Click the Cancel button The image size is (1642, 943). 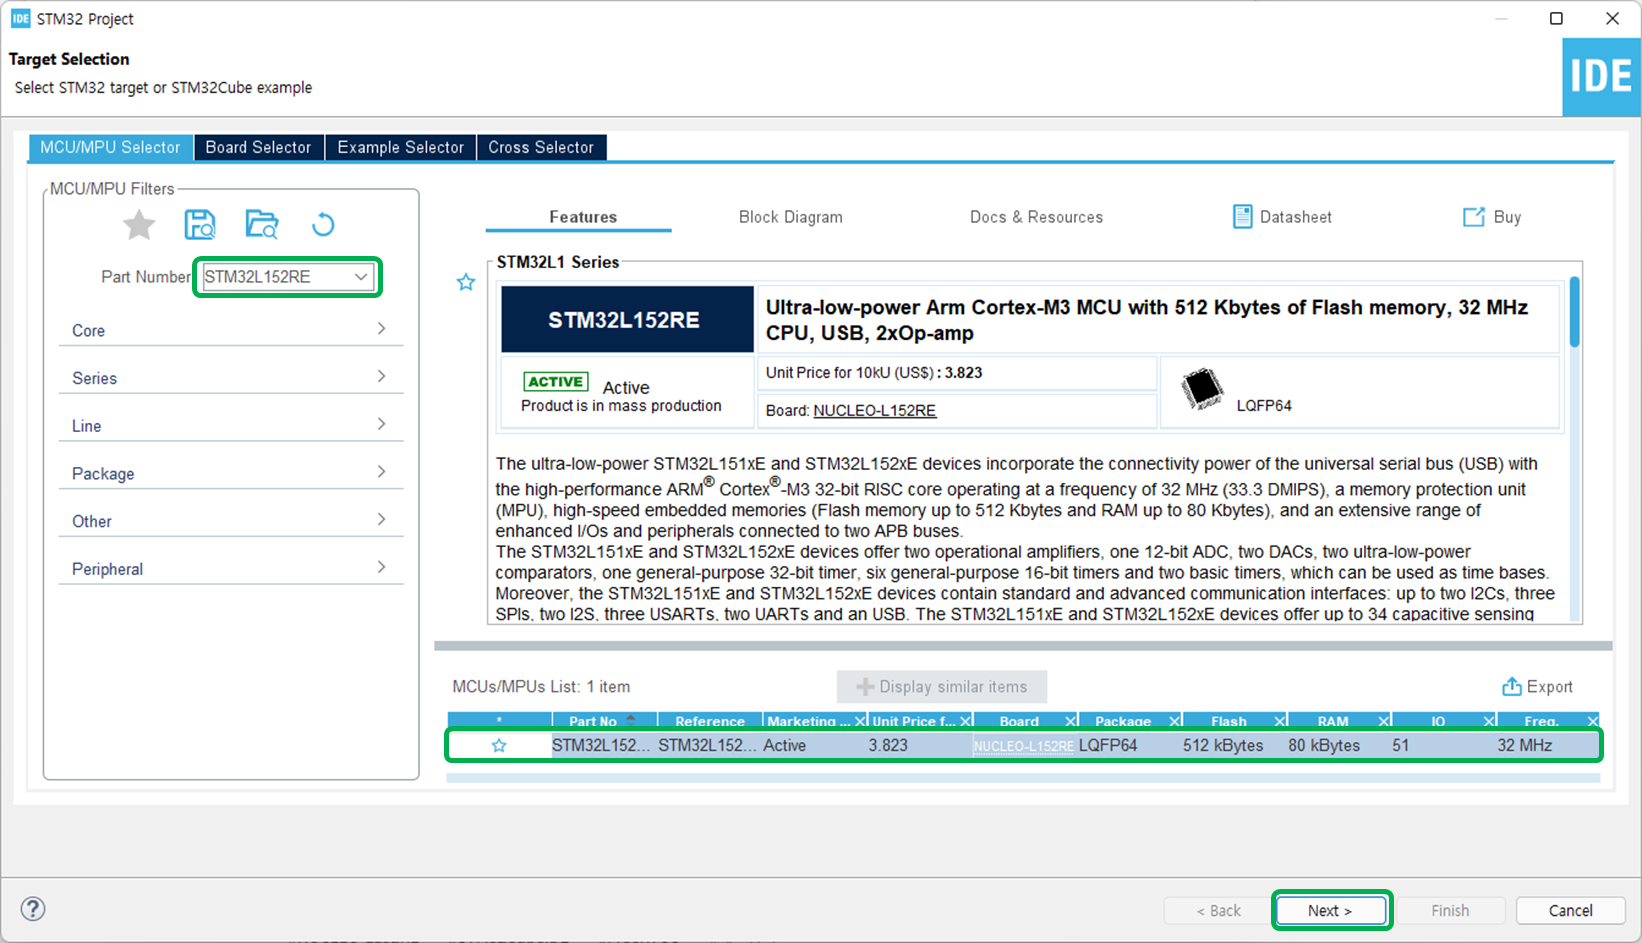pos(1570,910)
